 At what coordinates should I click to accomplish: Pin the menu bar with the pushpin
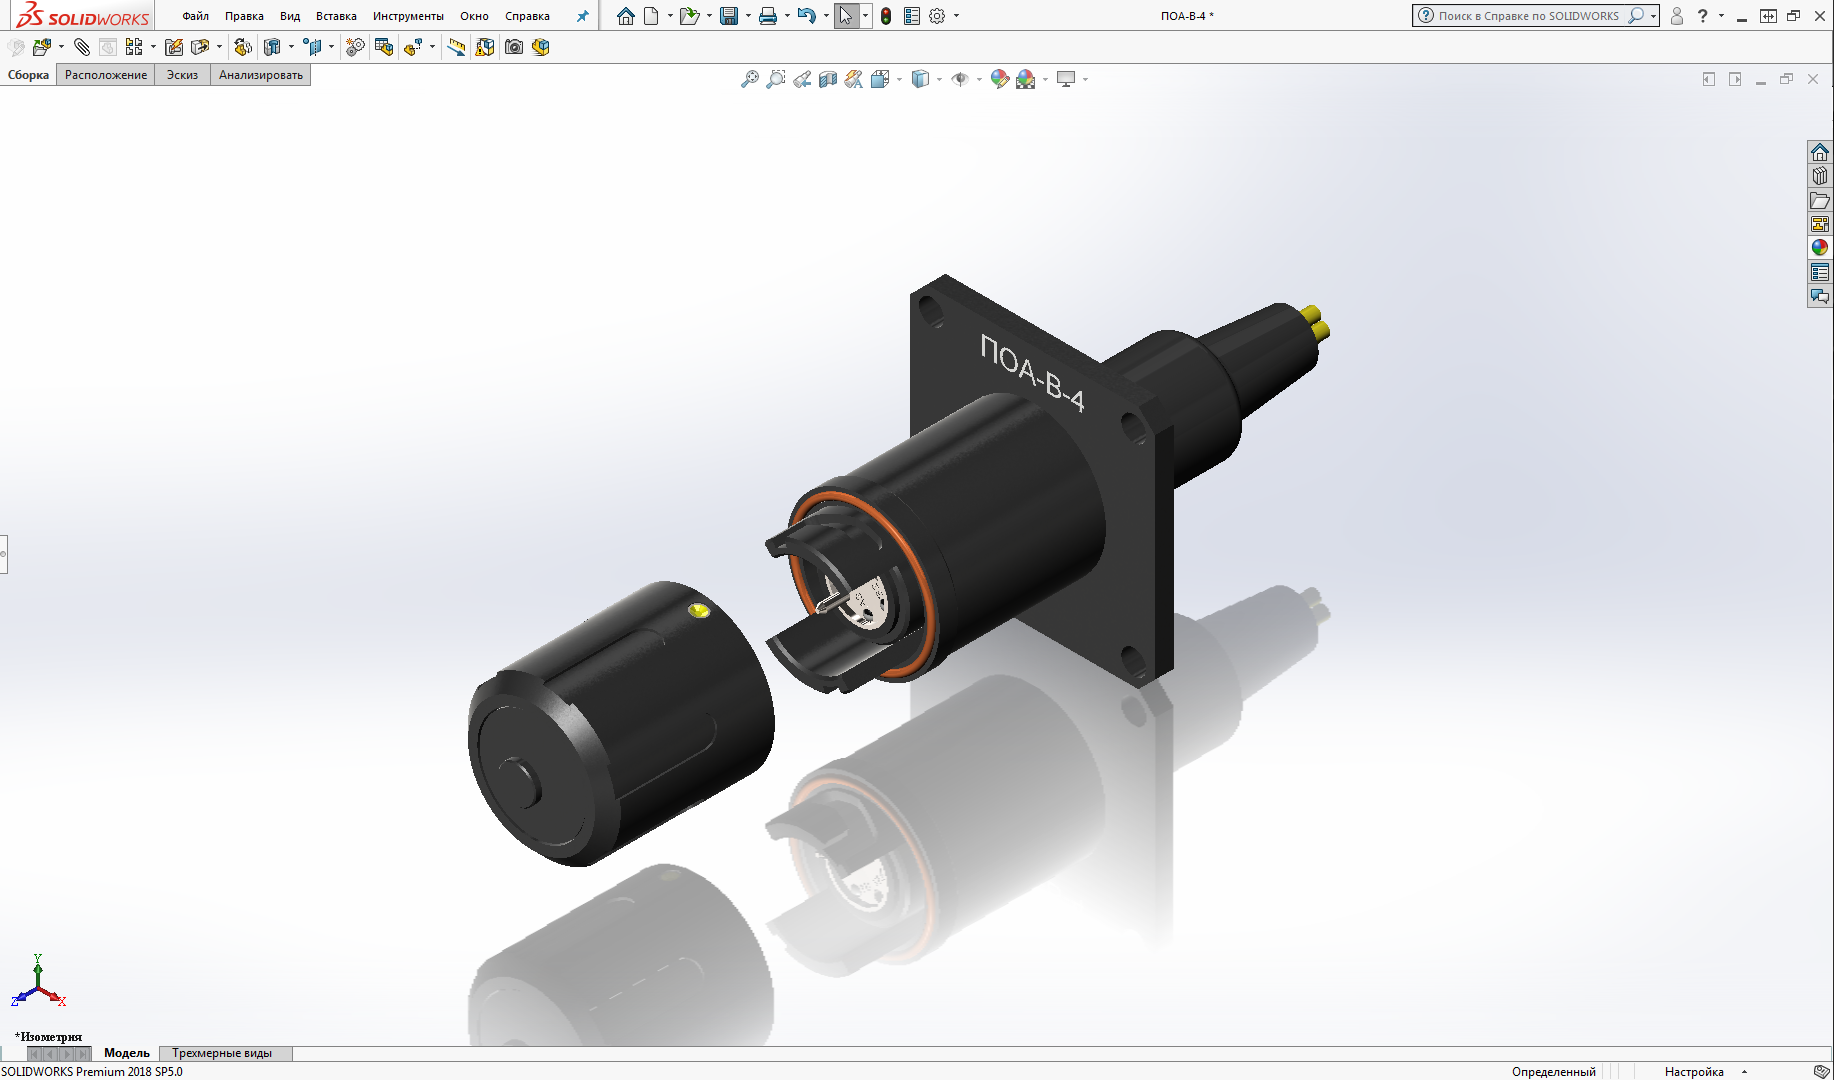(x=583, y=16)
